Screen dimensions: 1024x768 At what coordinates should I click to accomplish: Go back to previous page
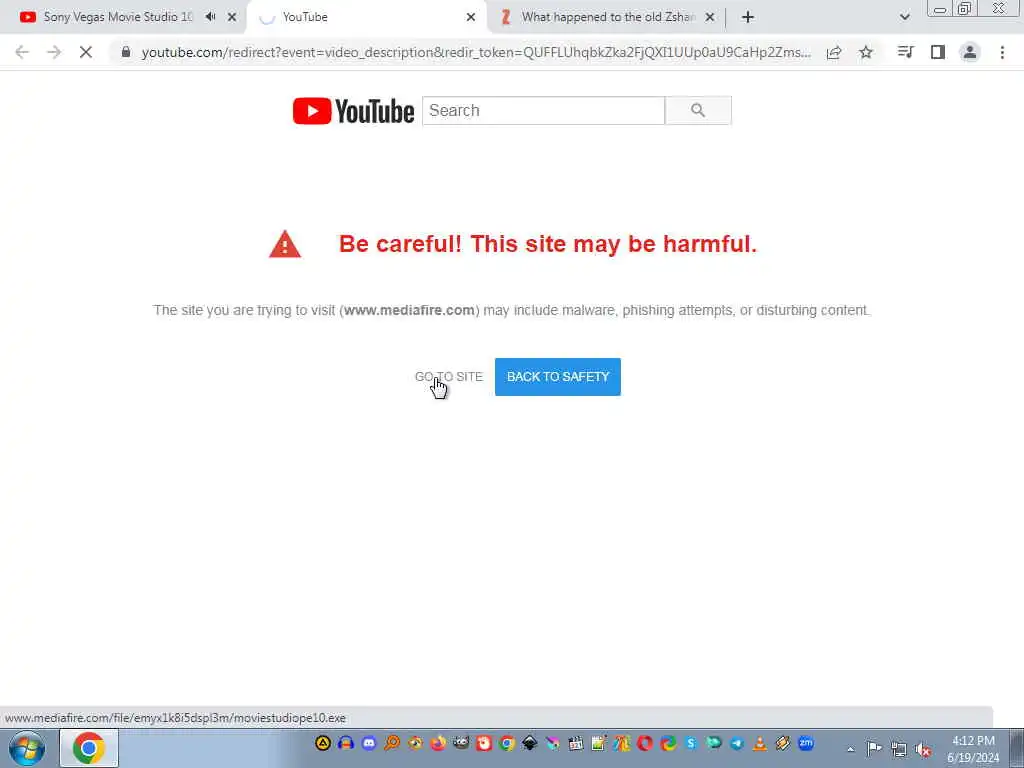(22, 52)
